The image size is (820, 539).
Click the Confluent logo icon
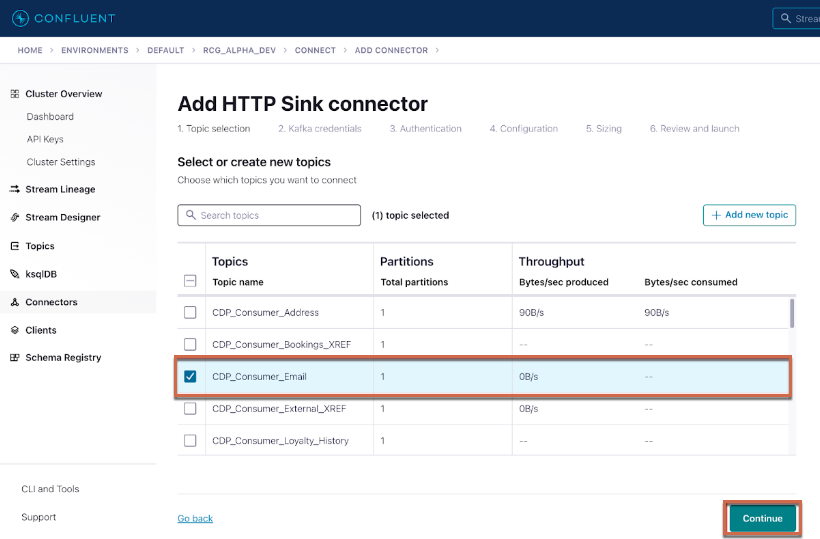(x=19, y=18)
